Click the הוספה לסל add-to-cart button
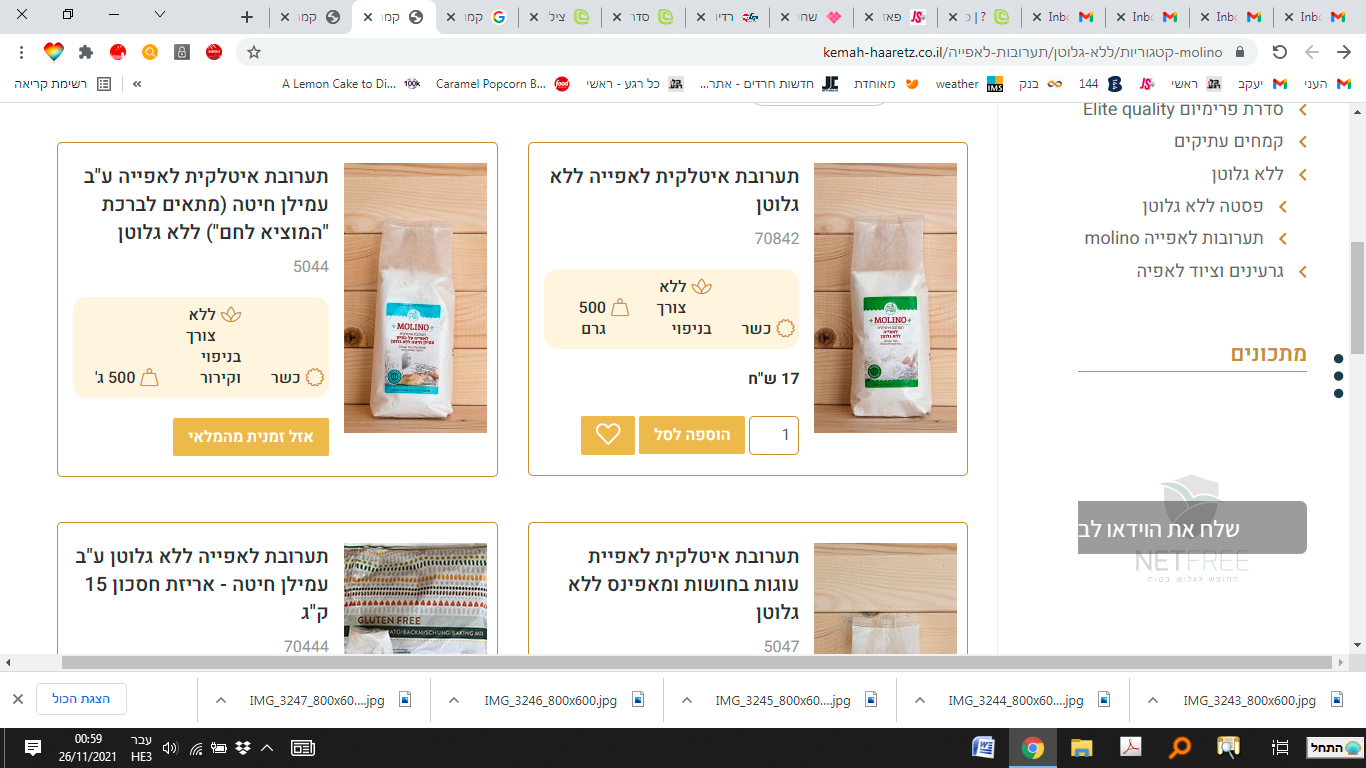1366x768 pixels. tap(692, 435)
